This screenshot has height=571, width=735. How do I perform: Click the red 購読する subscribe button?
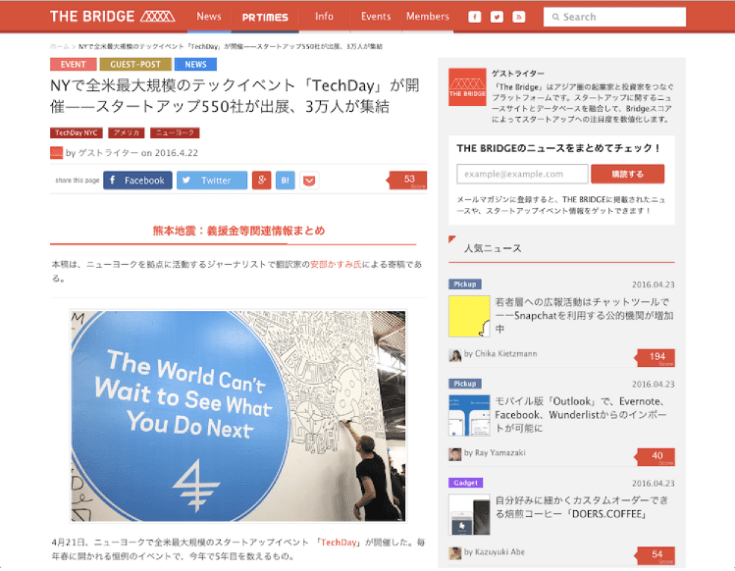[x=628, y=174]
